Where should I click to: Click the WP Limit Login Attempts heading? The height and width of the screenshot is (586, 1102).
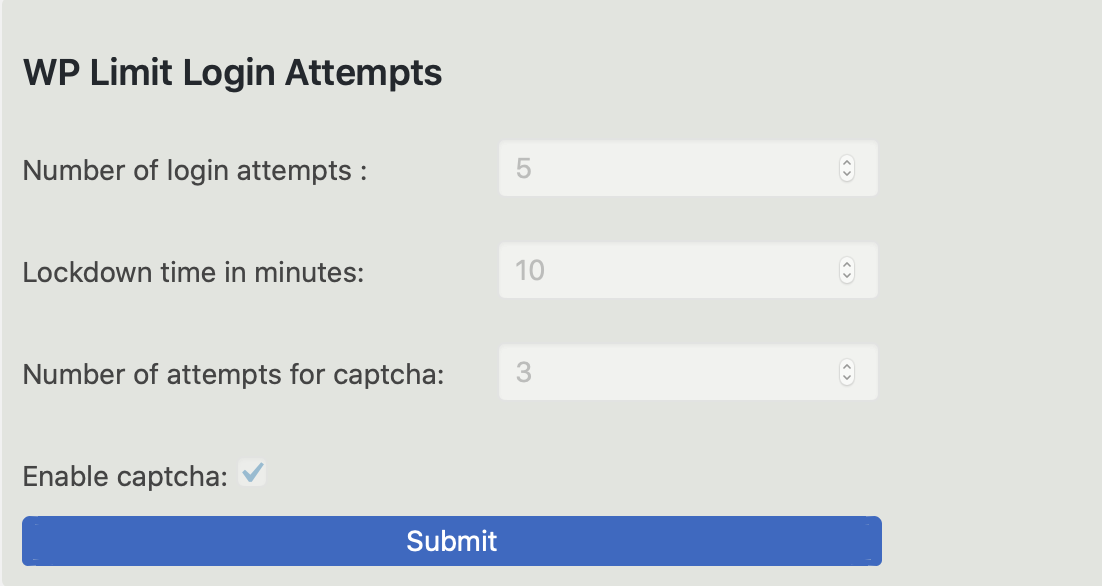coord(233,73)
